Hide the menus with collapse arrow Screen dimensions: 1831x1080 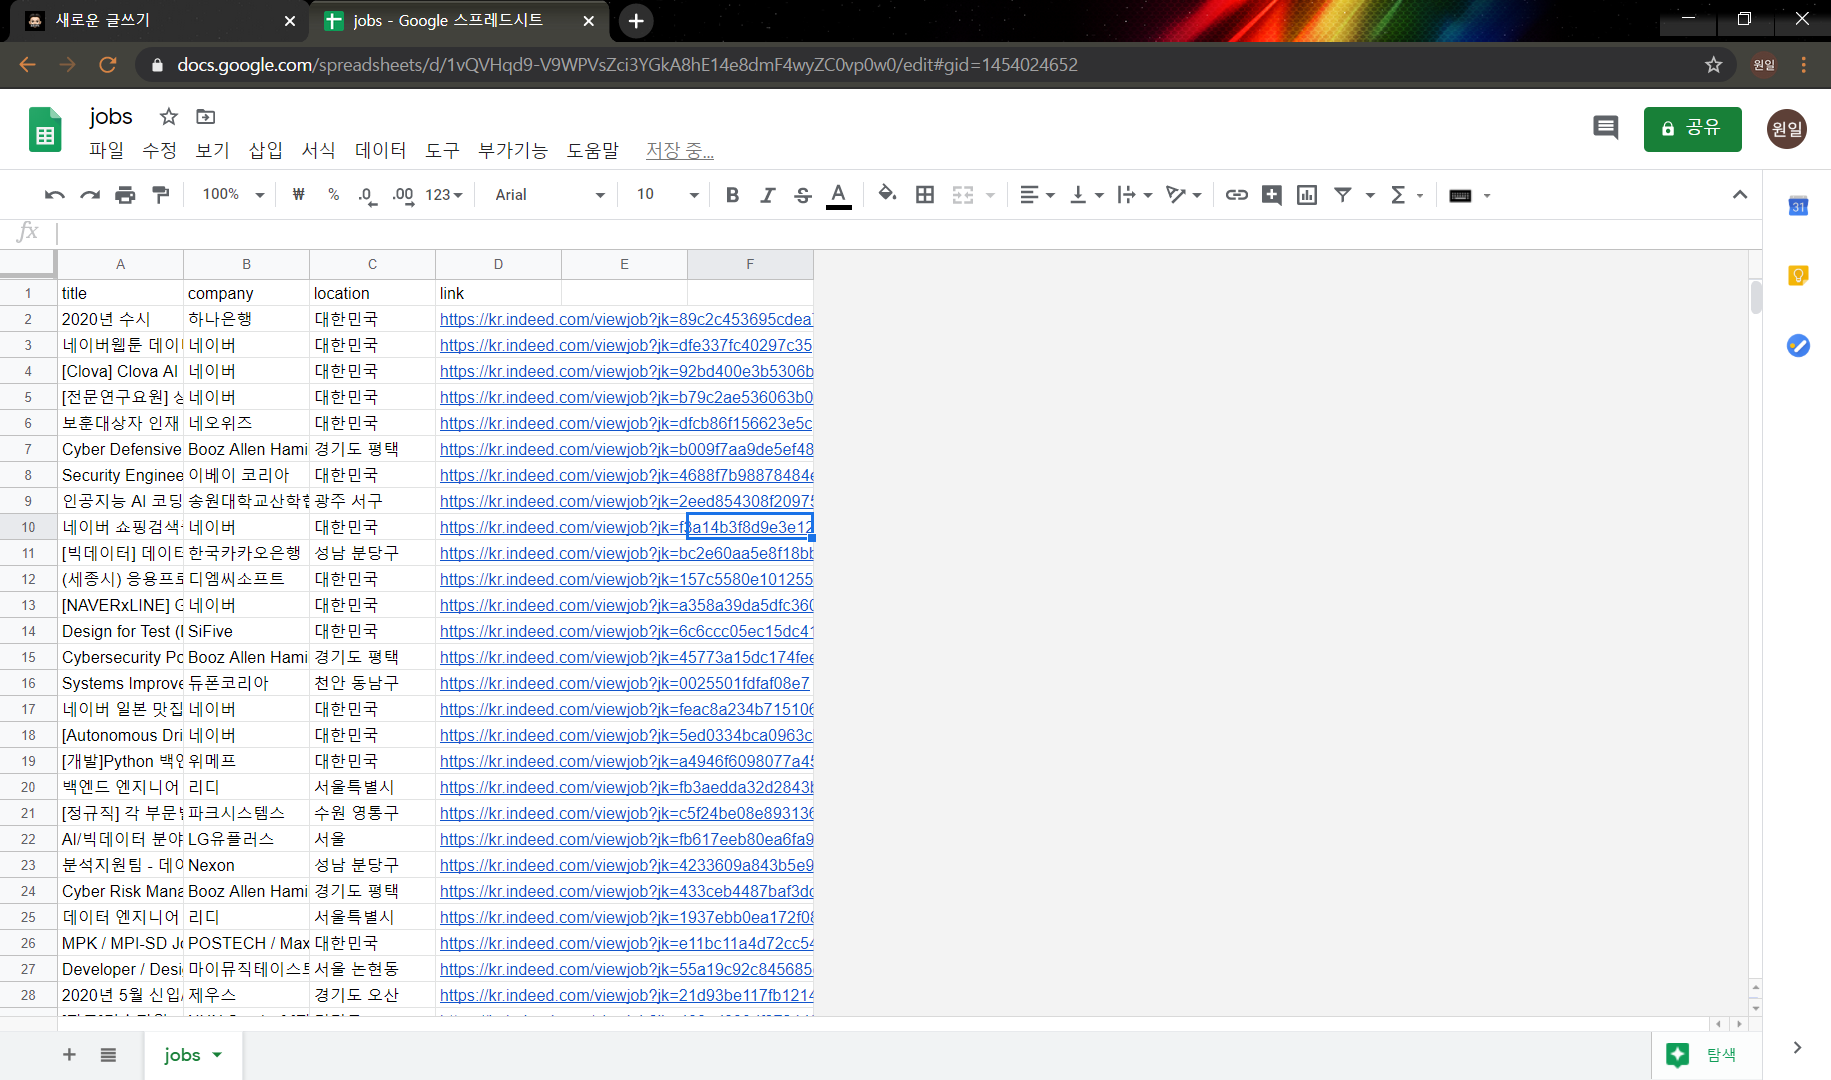click(1740, 195)
